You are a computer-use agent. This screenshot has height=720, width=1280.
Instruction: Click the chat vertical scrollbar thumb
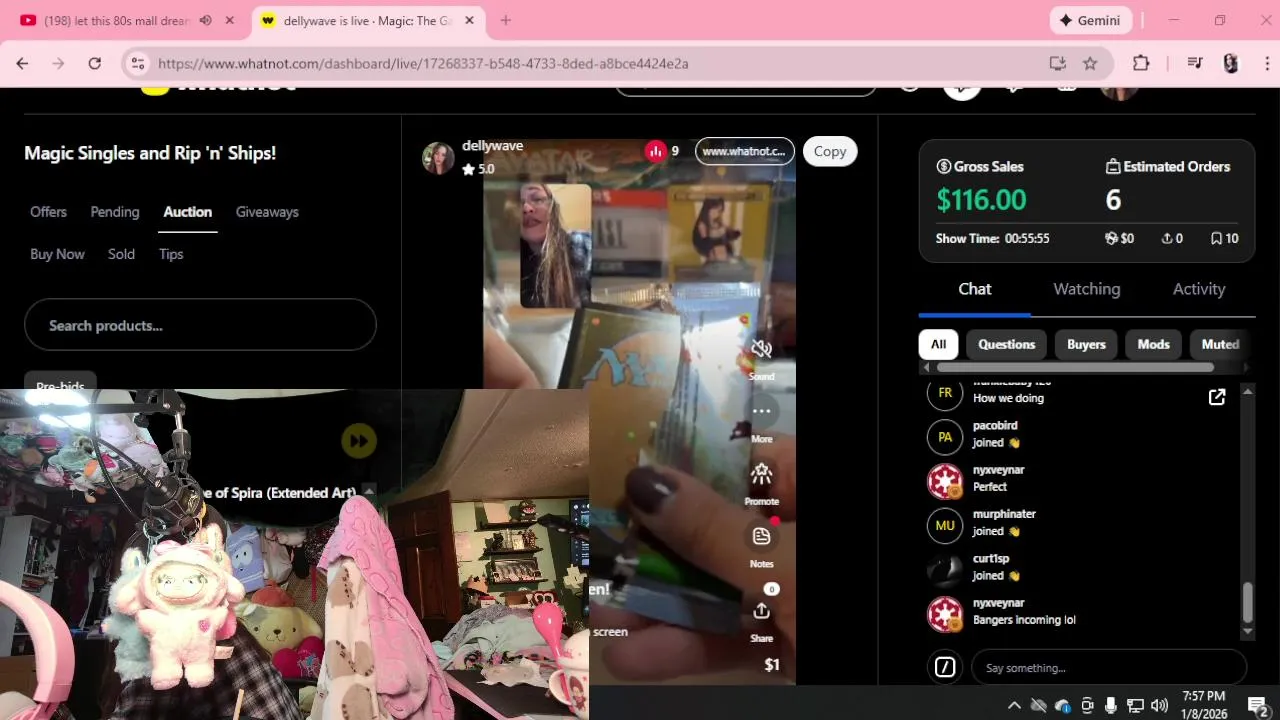[1247, 602]
